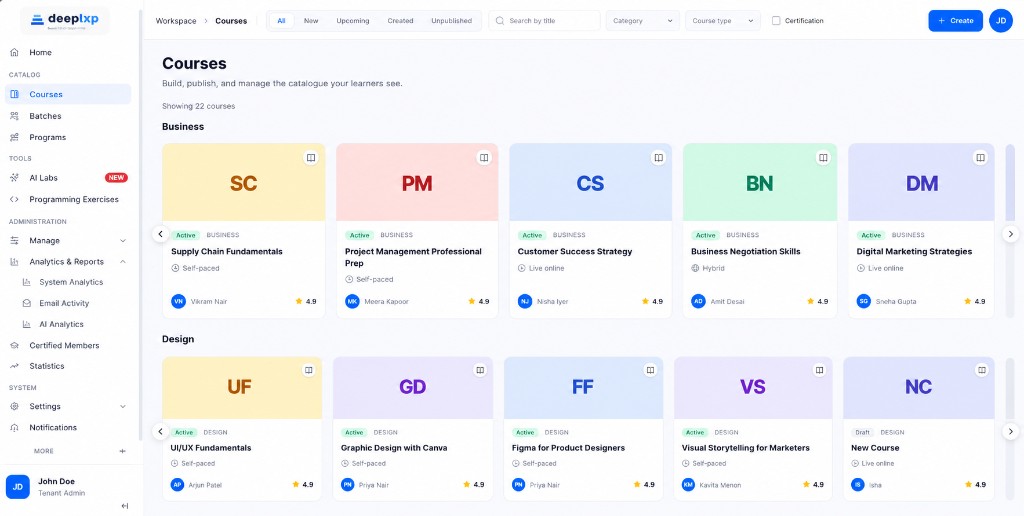Click the NEW badge beside AI Labs
Screen dimensions: 1024x516
click(116, 178)
